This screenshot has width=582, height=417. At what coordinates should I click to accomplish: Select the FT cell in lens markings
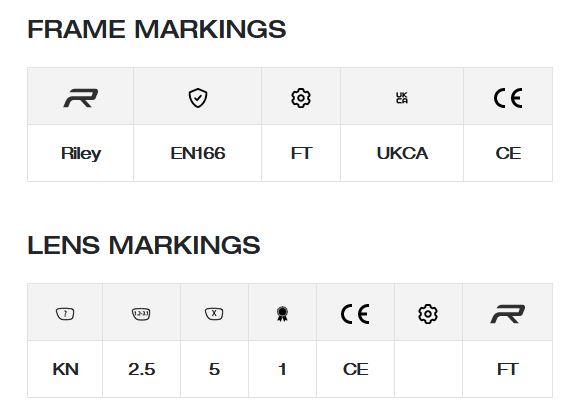tap(507, 369)
